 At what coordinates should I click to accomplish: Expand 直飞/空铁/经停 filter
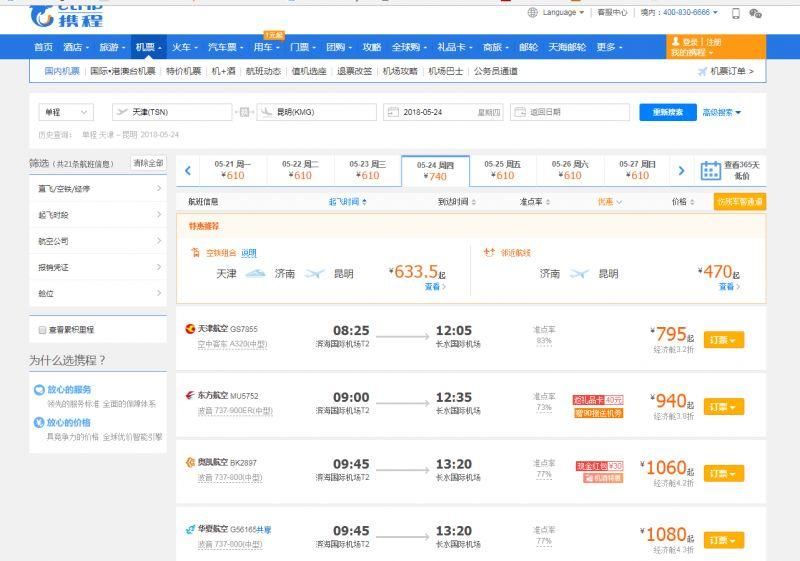98,189
